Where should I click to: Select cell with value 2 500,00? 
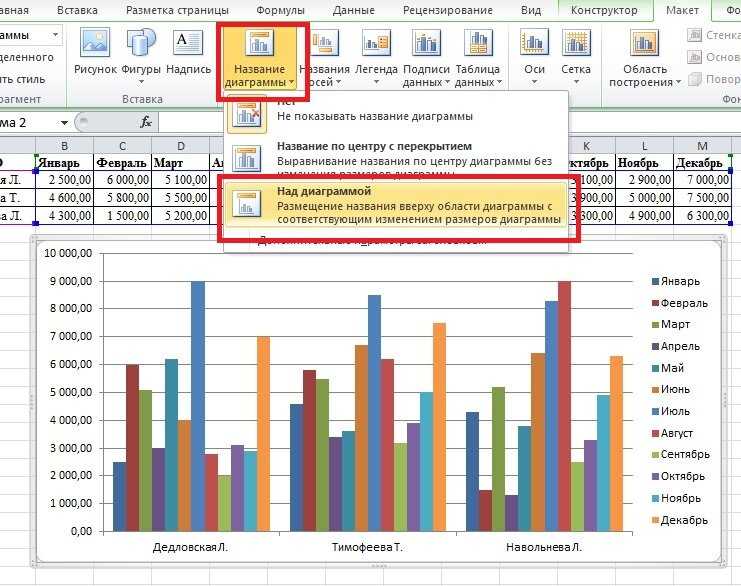click(64, 180)
